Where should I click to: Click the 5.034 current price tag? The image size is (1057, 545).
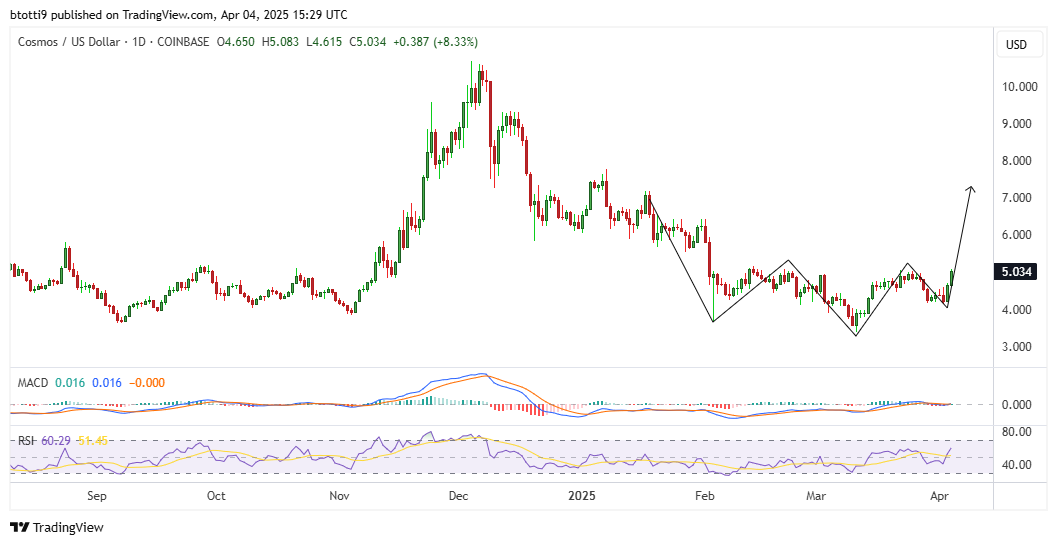(x=1015, y=272)
